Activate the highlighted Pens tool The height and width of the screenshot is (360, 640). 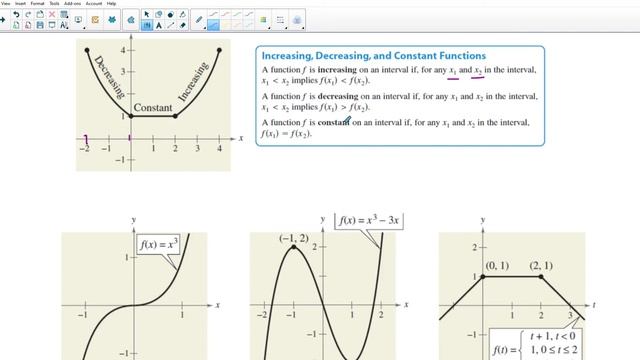pos(147,25)
